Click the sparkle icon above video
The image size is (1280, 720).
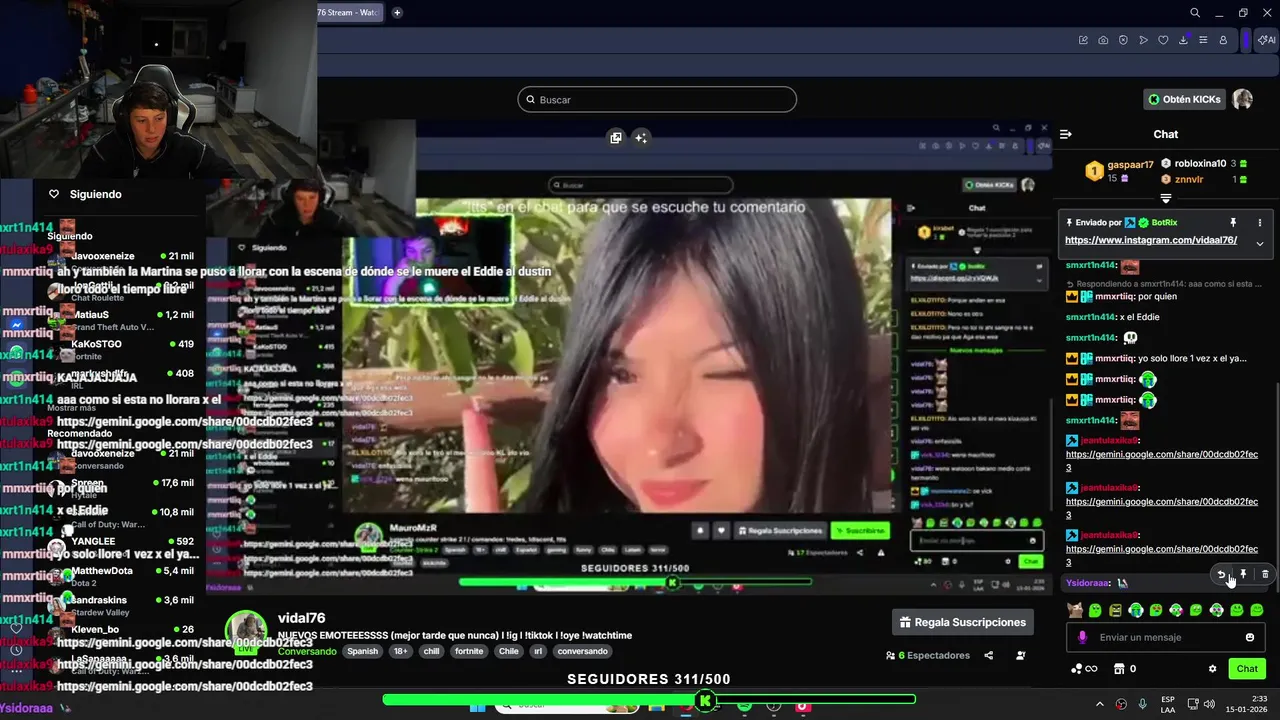point(641,138)
